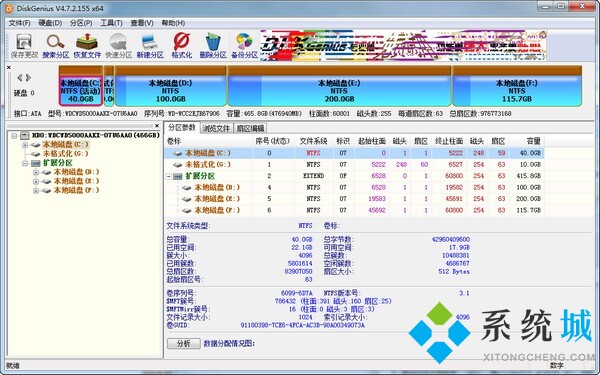Open the 帮助(H) menu
Viewport: 600px width, 375px height.
point(173,23)
